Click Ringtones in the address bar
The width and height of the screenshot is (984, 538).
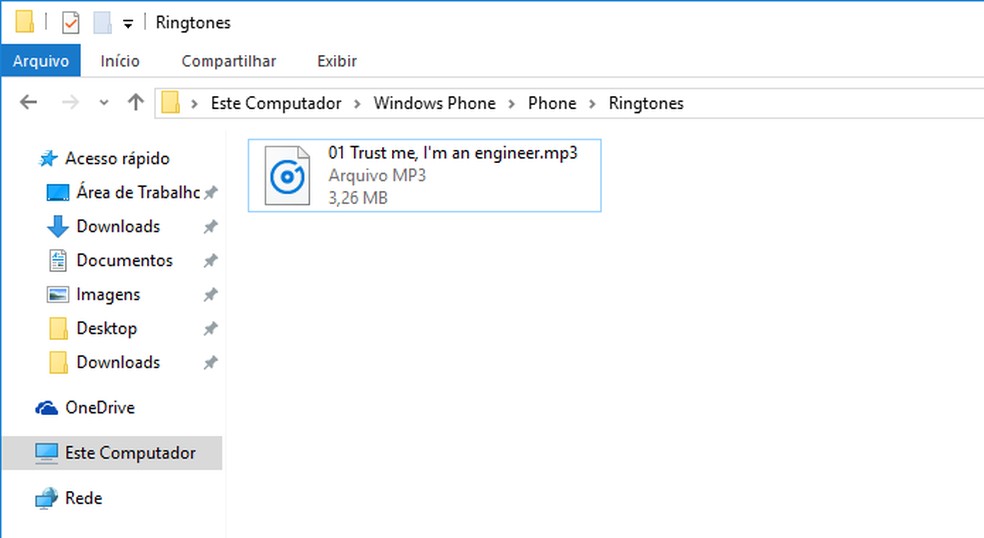tap(646, 103)
